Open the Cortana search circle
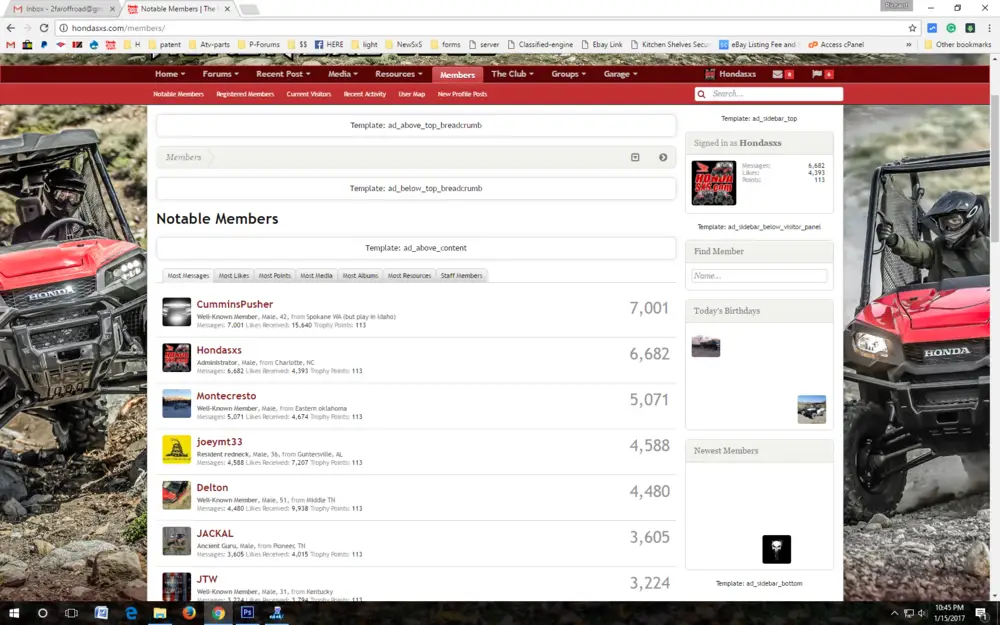Image resolution: width=1000 pixels, height=625 pixels. (43, 613)
